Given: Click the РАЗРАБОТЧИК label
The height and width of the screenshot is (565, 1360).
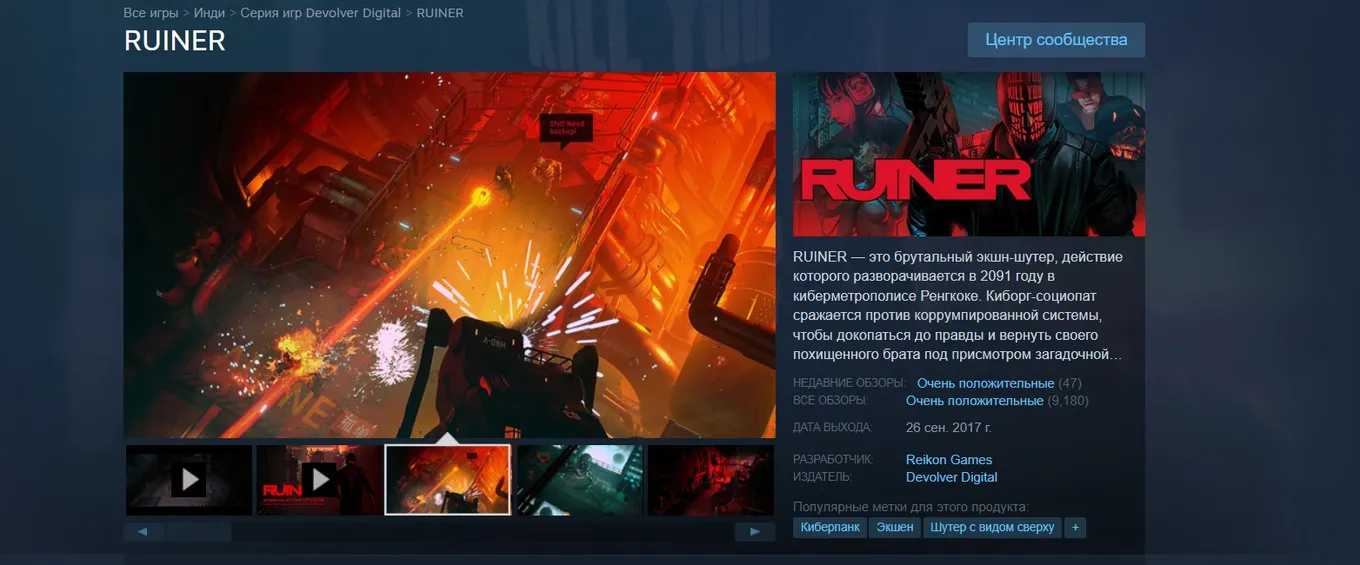Looking at the screenshot, I should pos(833,460).
